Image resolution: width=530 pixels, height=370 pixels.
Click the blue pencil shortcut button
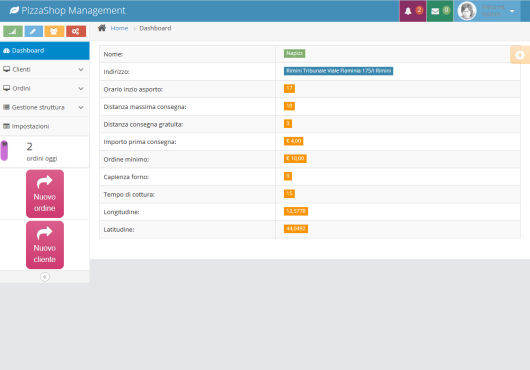pyautogui.click(x=33, y=31)
